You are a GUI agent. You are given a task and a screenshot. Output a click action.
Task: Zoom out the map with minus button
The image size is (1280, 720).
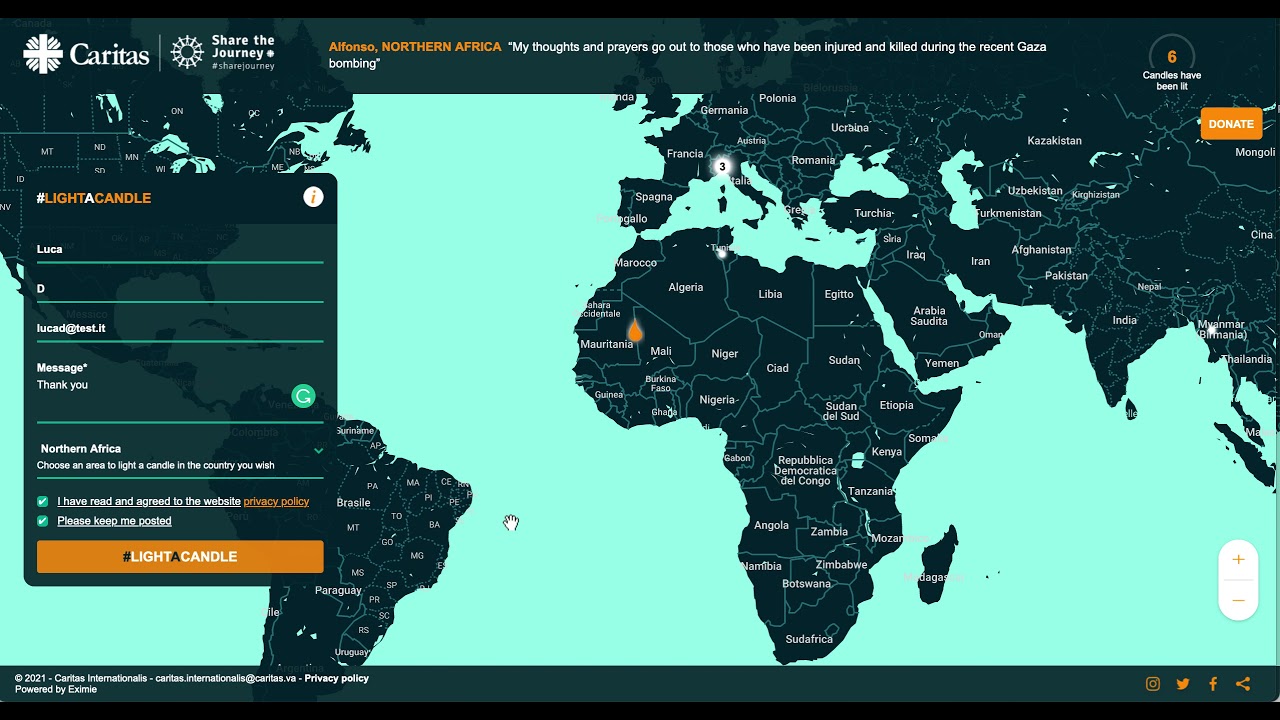1238,600
